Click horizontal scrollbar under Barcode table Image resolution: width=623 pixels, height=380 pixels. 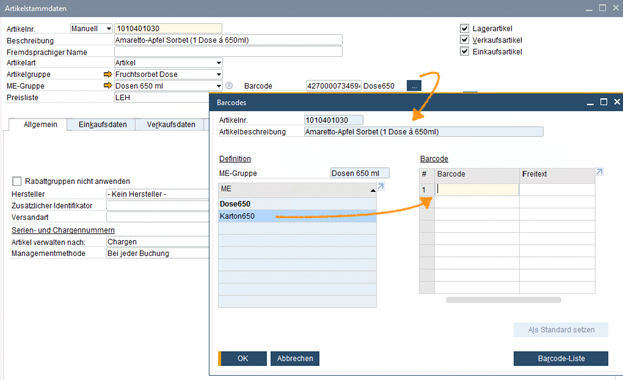coord(503,300)
